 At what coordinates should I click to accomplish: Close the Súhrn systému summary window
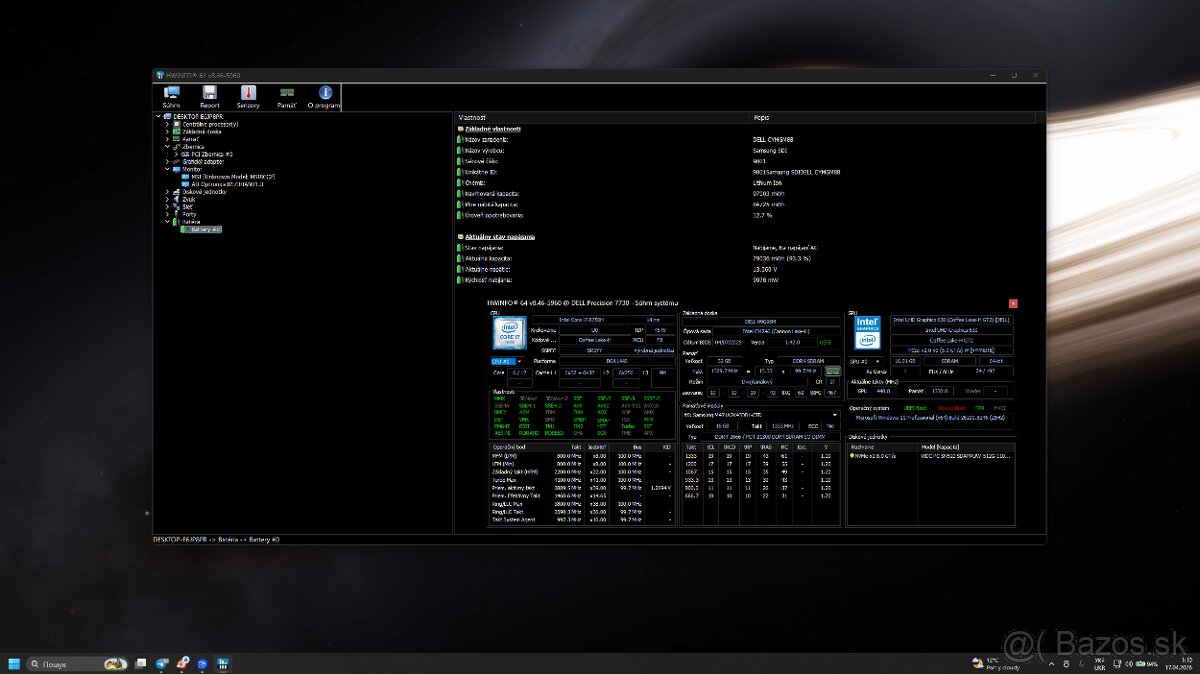click(x=1011, y=303)
